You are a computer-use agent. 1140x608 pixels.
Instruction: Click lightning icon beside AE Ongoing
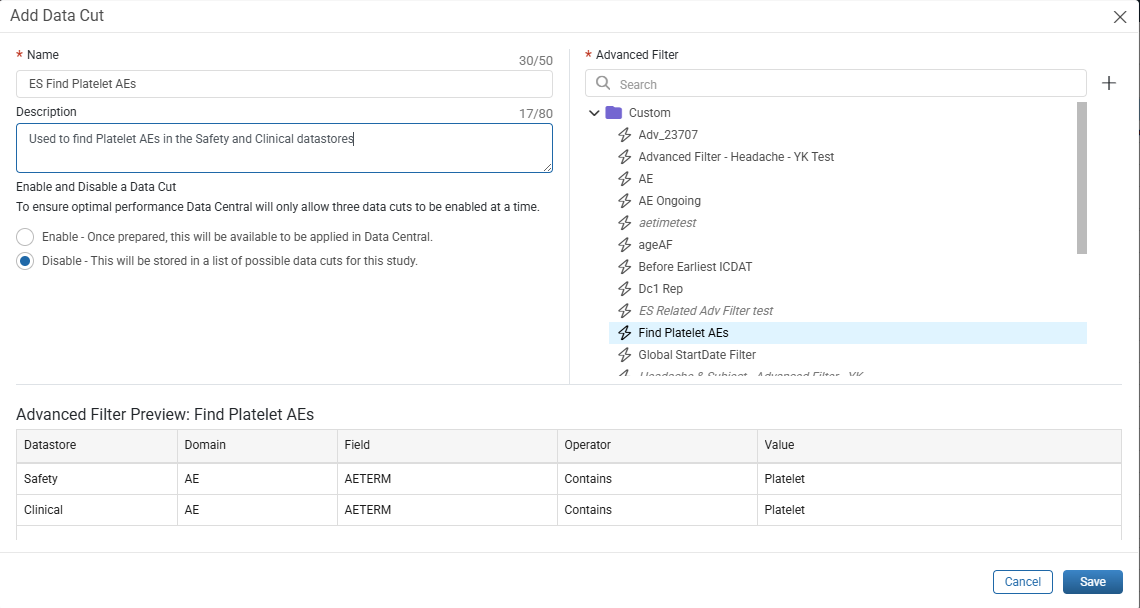click(x=624, y=201)
